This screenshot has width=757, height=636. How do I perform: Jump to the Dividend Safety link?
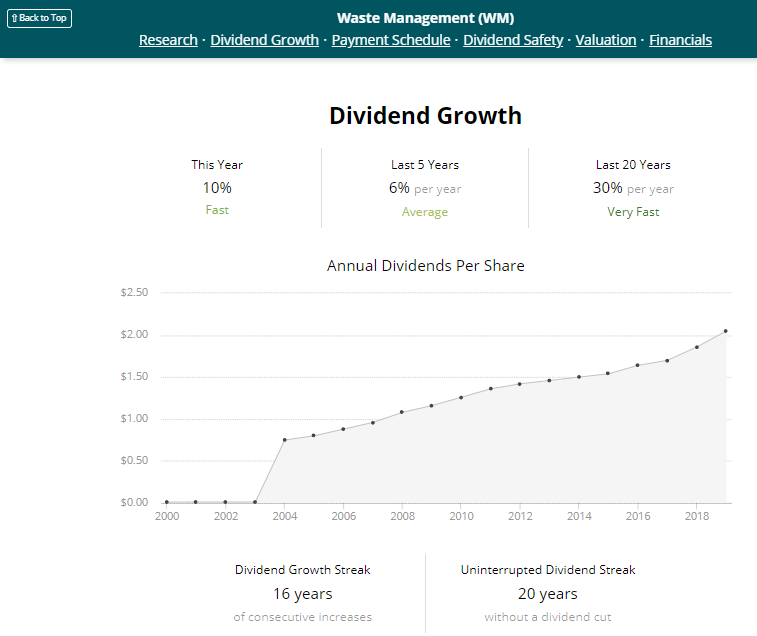(513, 40)
